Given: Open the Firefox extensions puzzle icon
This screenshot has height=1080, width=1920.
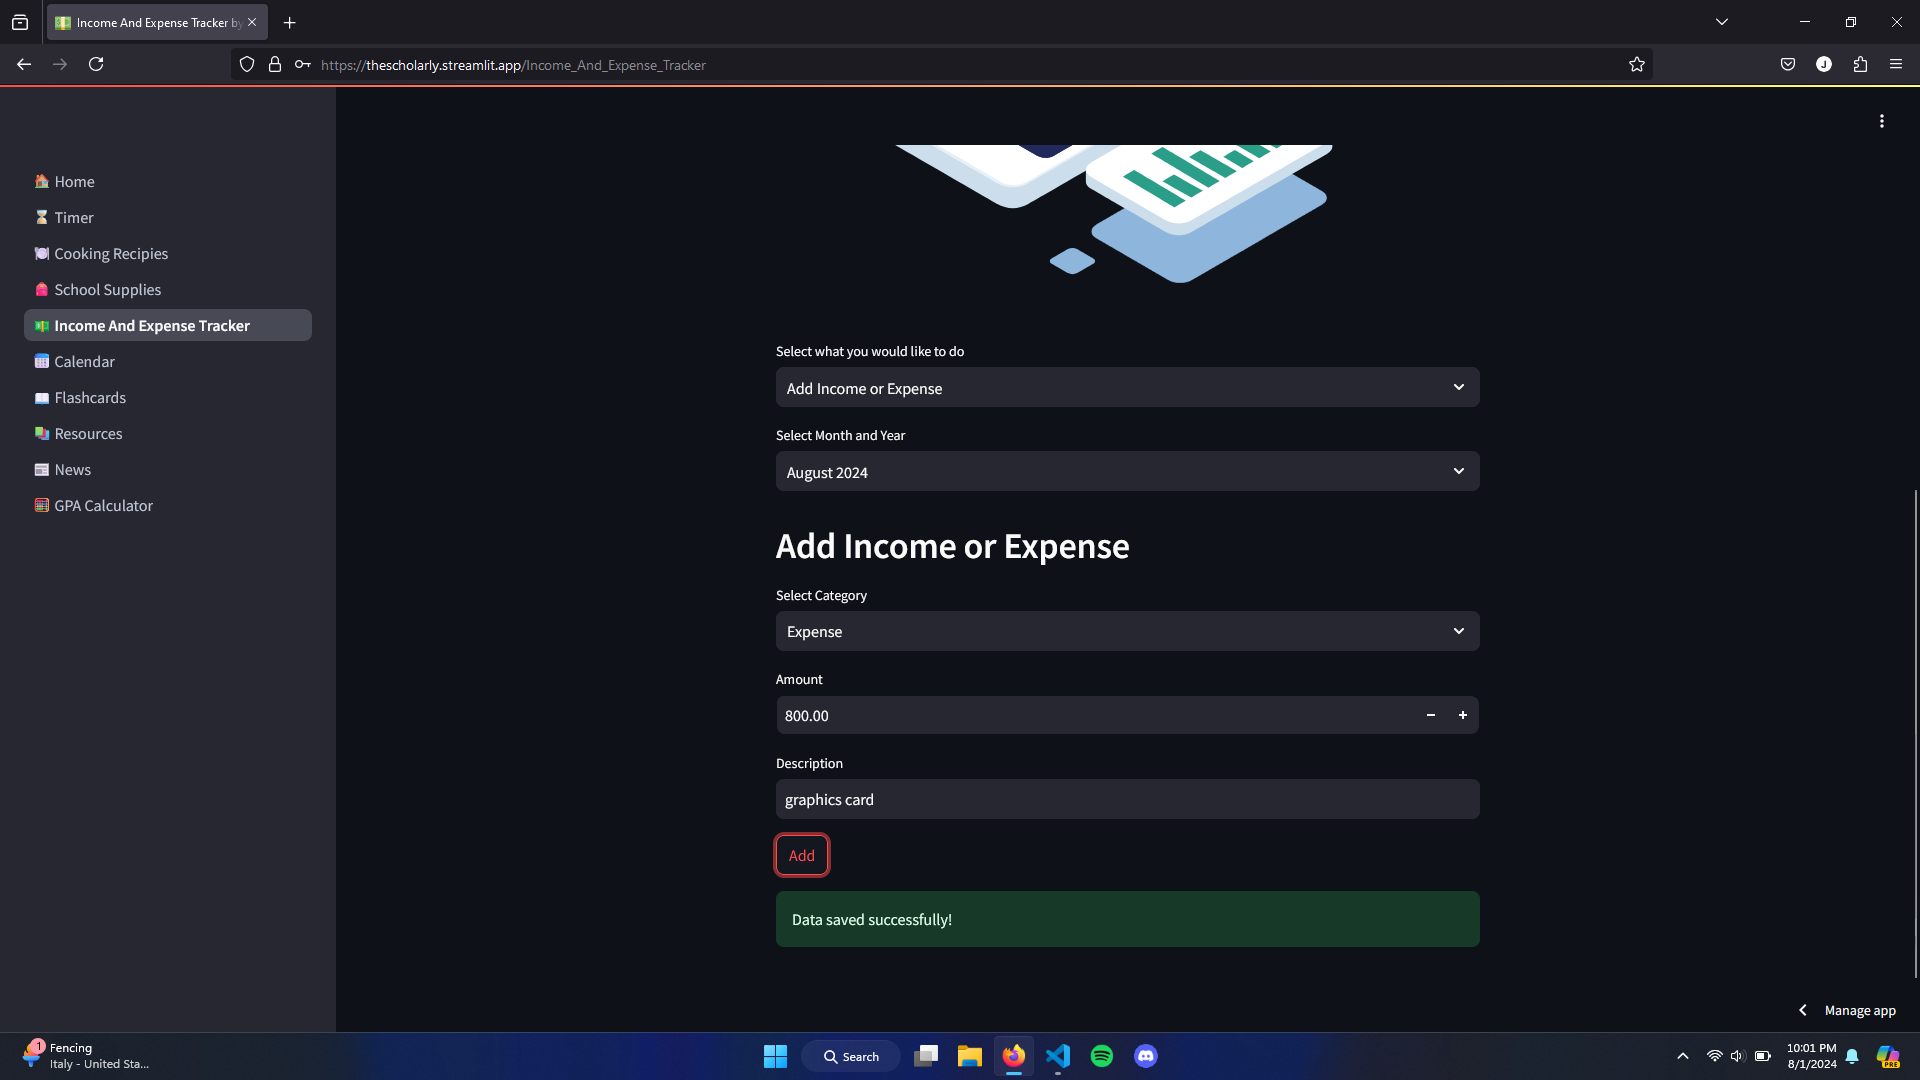Looking at the screenshot, I should (1859, 65).
